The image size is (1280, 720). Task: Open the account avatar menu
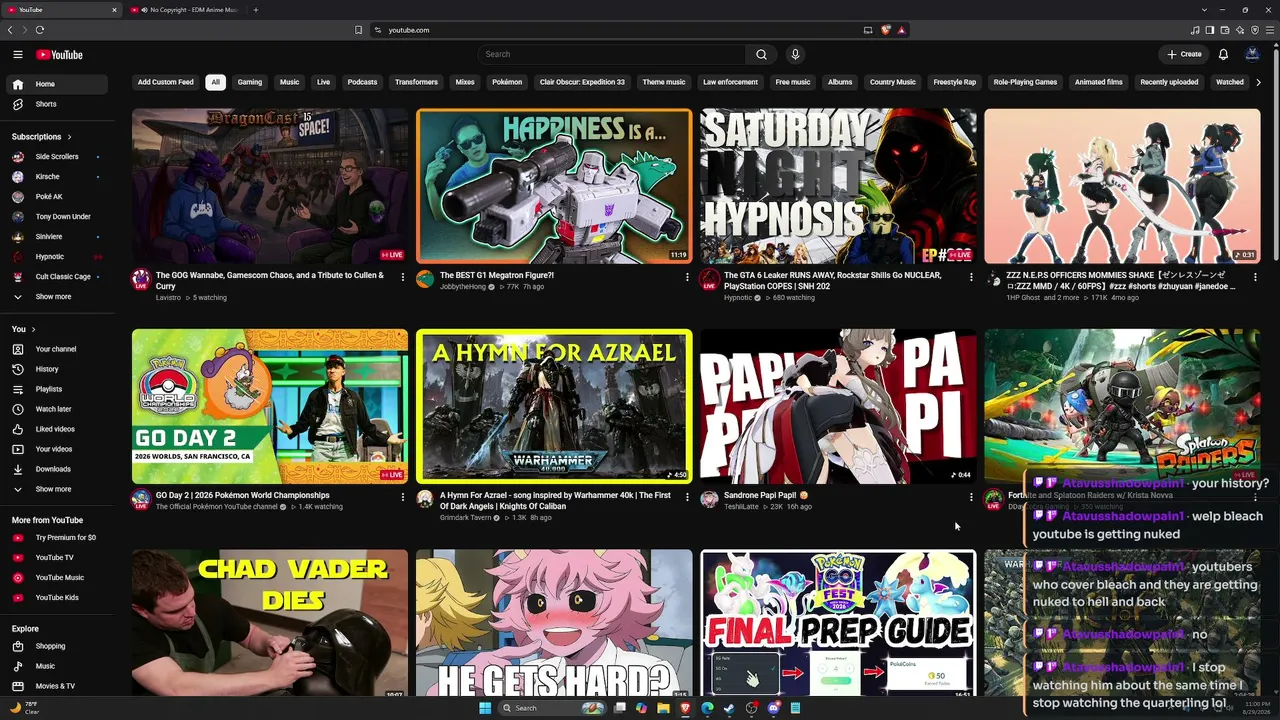tap(1252, 54)
